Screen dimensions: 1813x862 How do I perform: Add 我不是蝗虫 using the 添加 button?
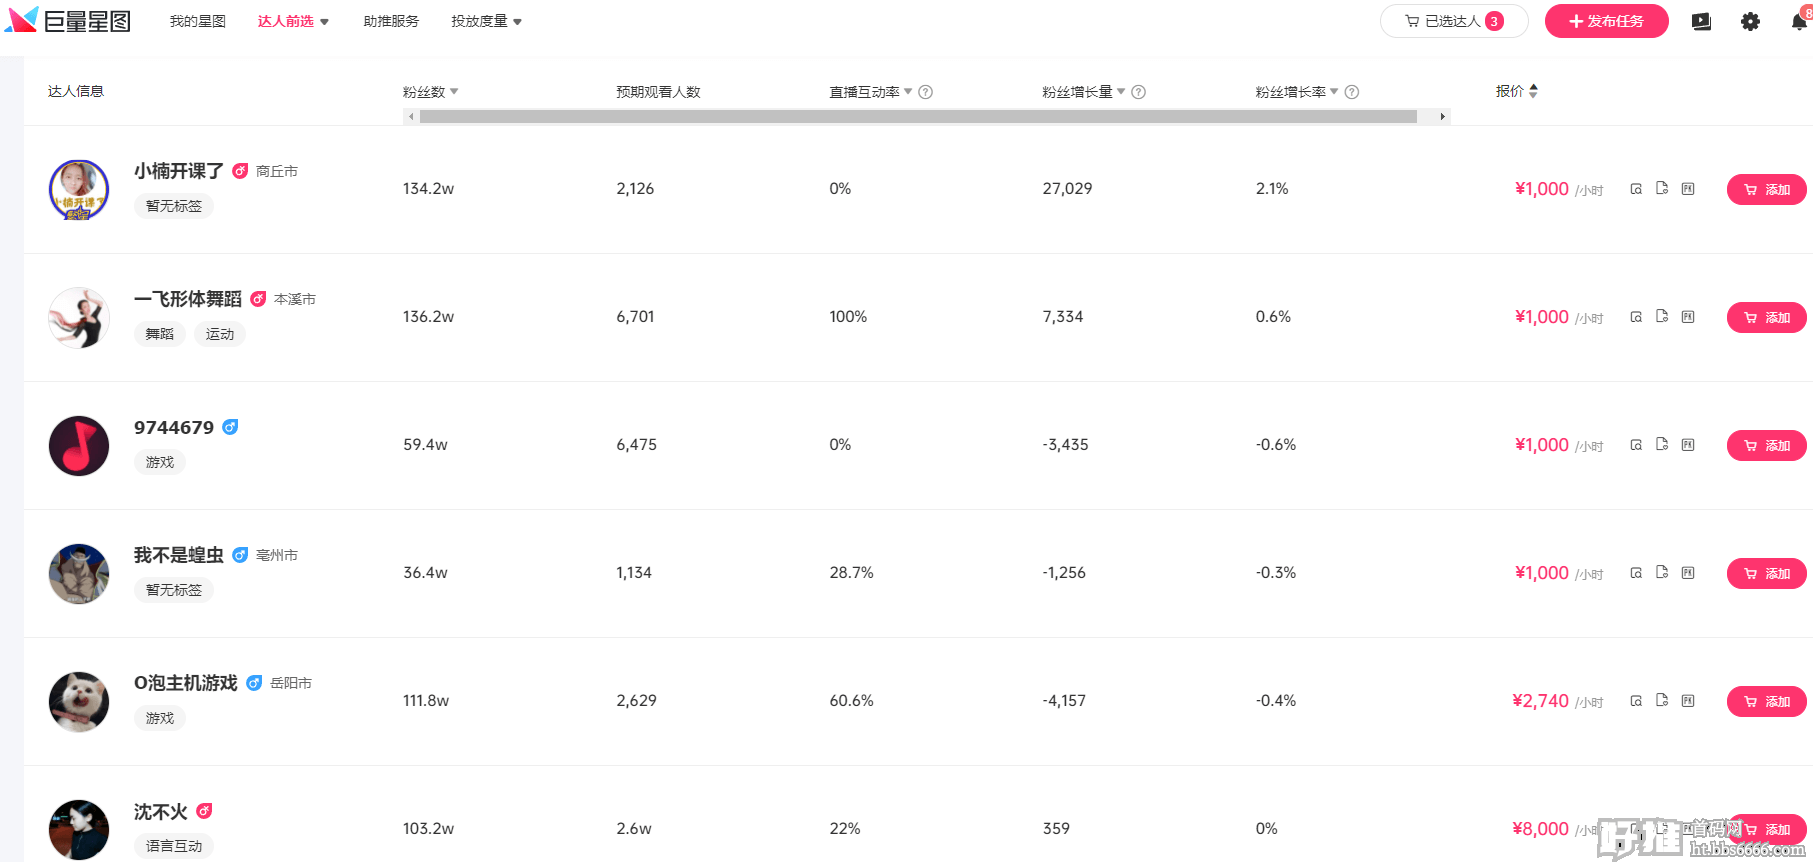[x=1766, y=573]
